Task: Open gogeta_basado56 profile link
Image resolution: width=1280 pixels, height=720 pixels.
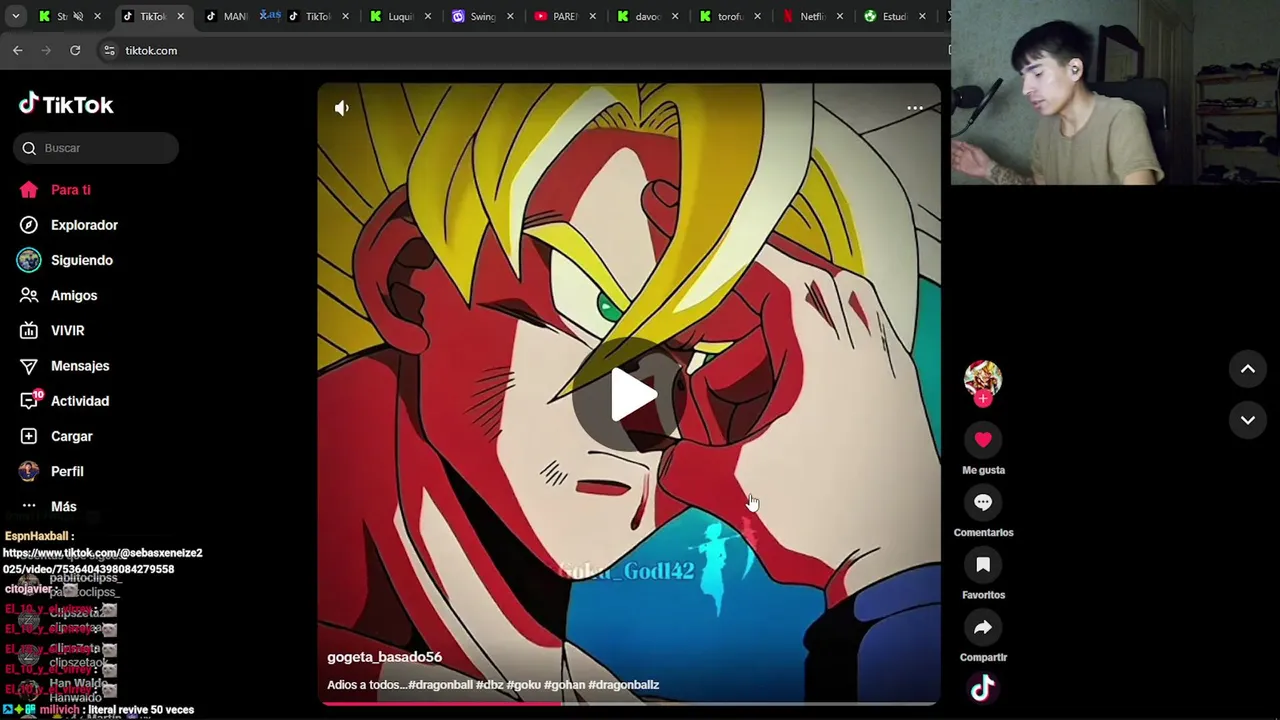Action: point(384,657)
